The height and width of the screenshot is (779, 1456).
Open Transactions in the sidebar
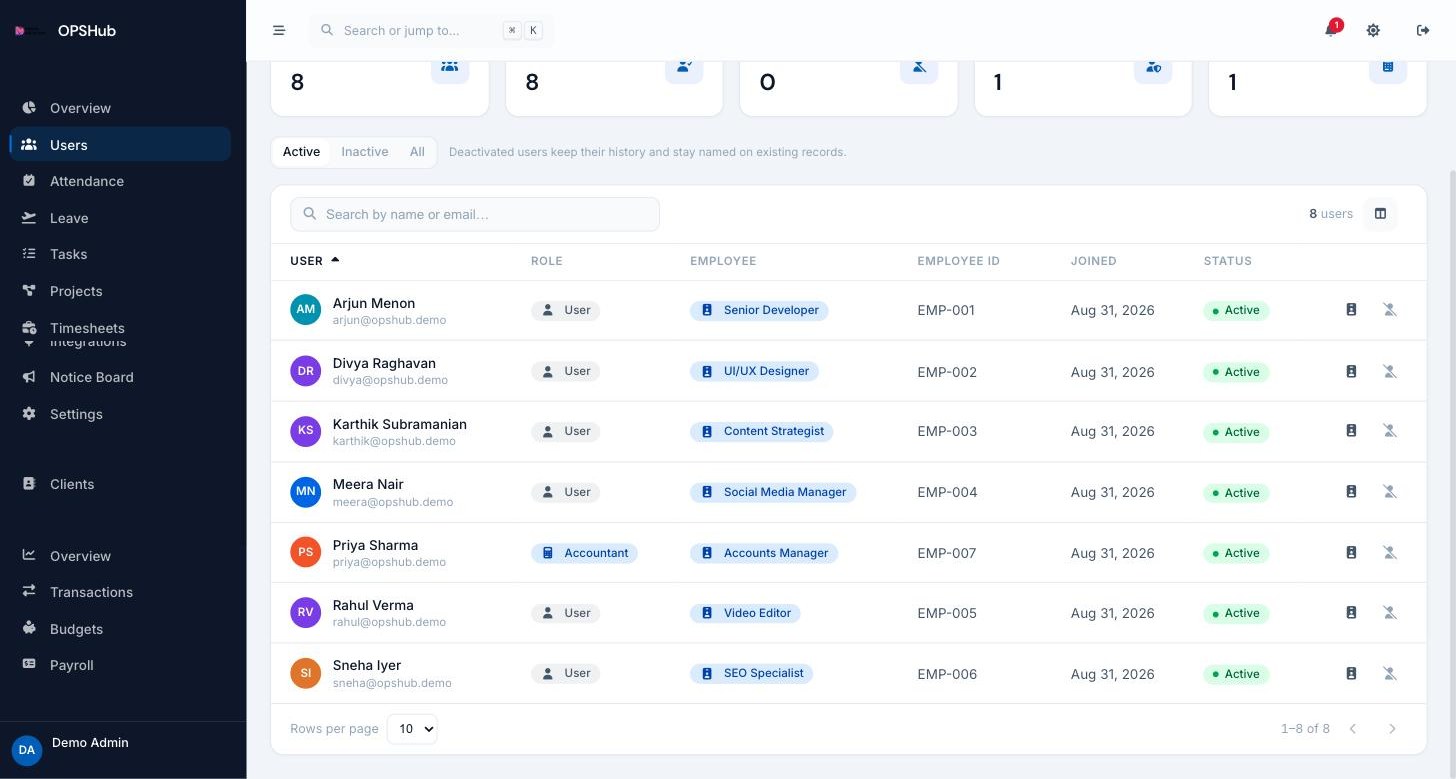point(120,592)
